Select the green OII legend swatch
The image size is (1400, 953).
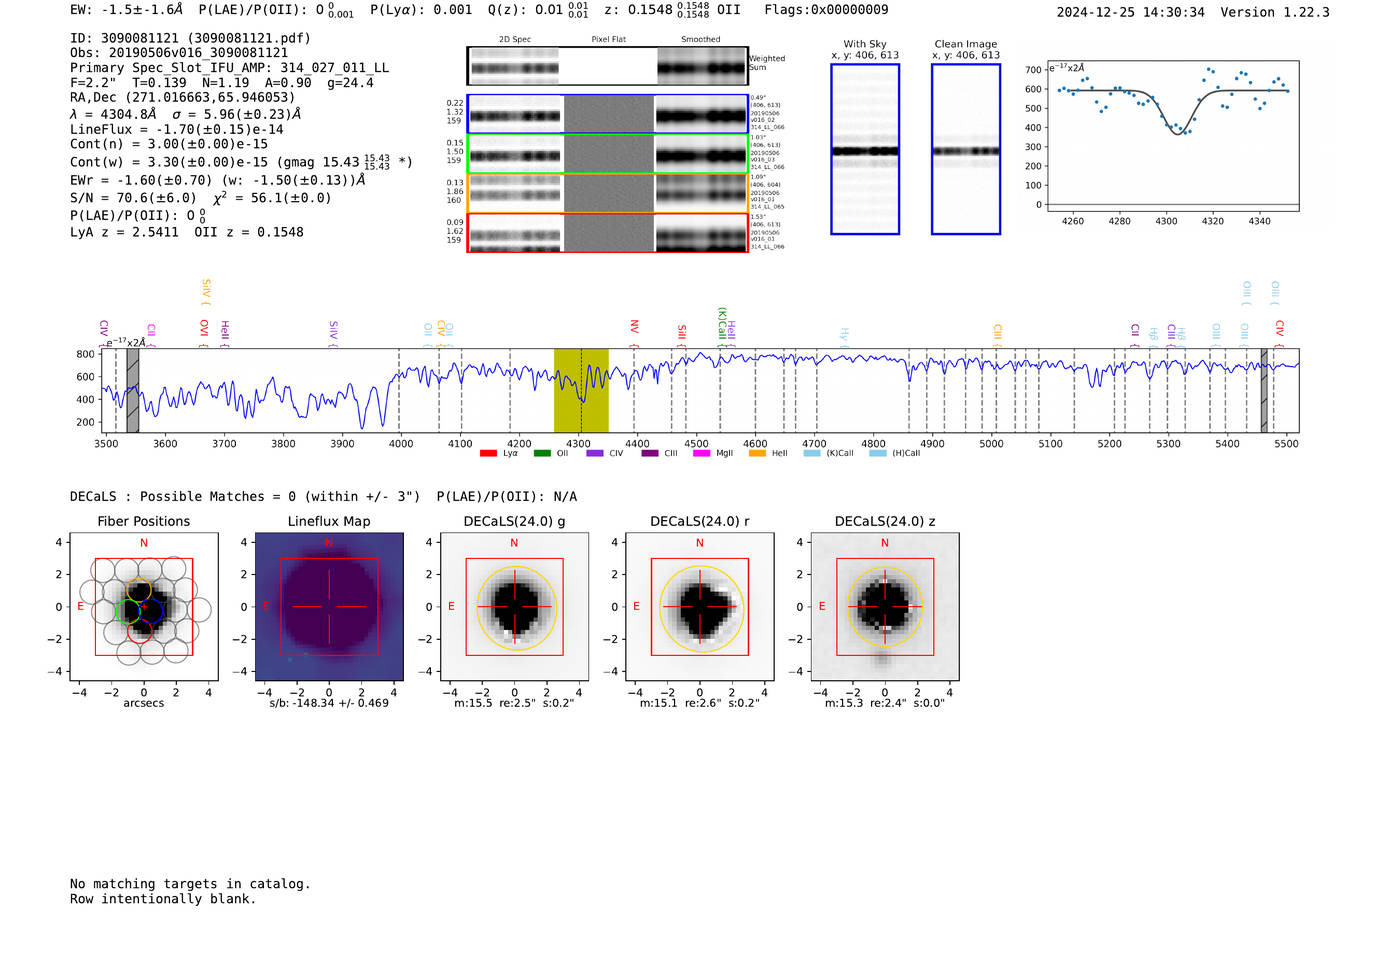542,454
